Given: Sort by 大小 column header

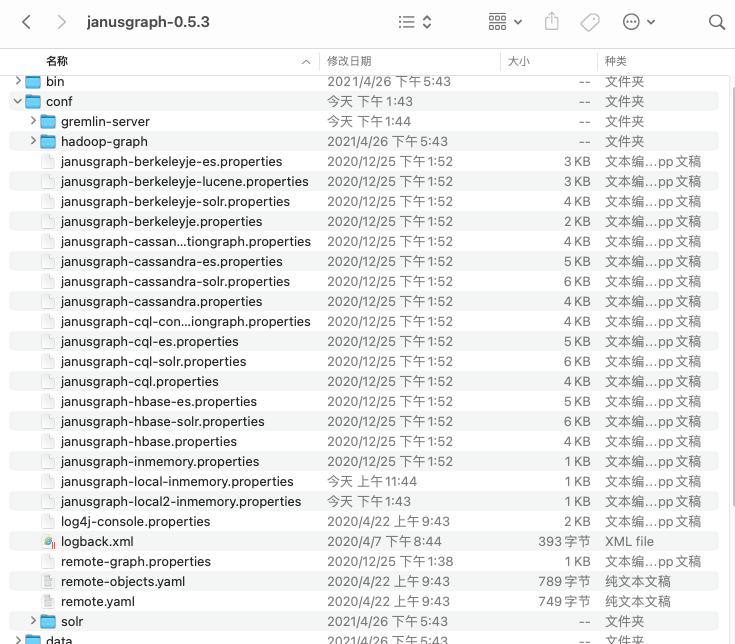Looking at the screenshot, I should click(x=519, y=61).
